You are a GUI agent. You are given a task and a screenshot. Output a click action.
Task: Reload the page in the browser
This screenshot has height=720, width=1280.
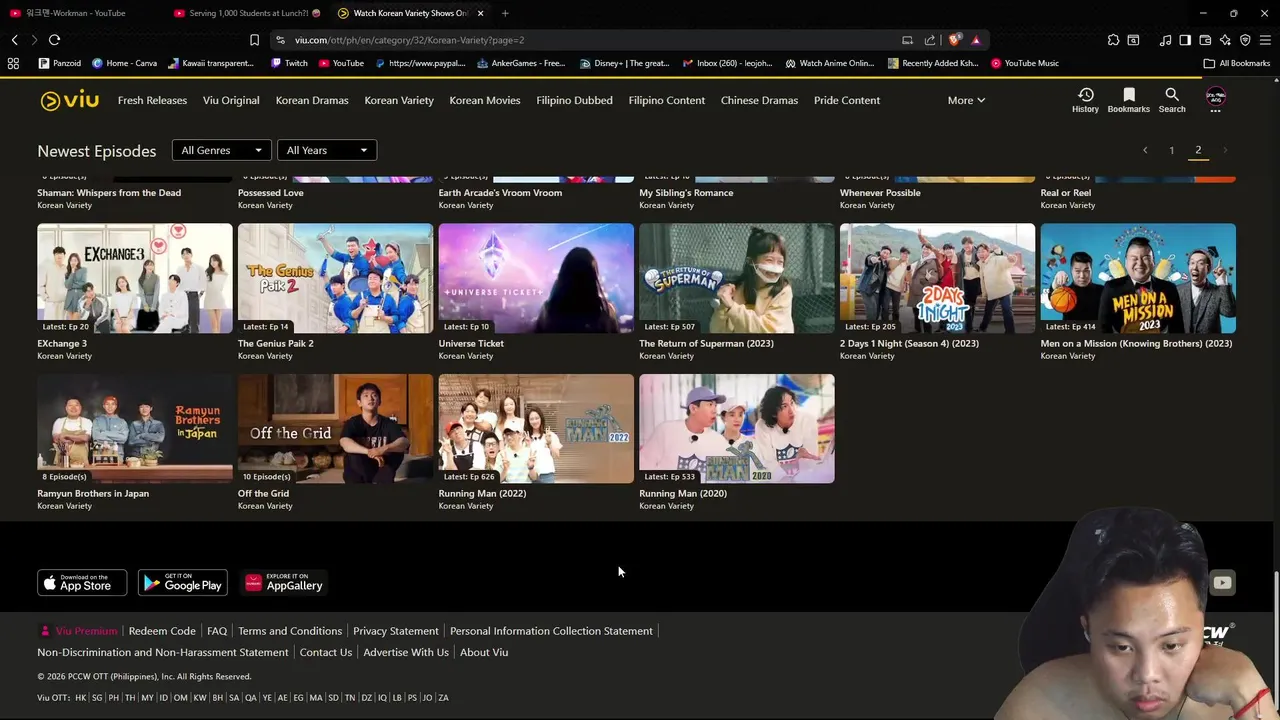54,40
